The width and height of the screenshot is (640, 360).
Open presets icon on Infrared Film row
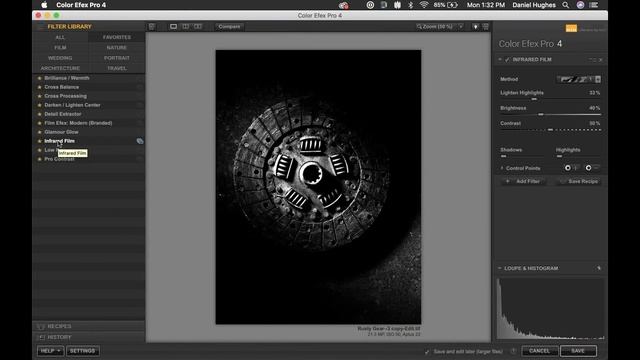(x=140, y=141)
